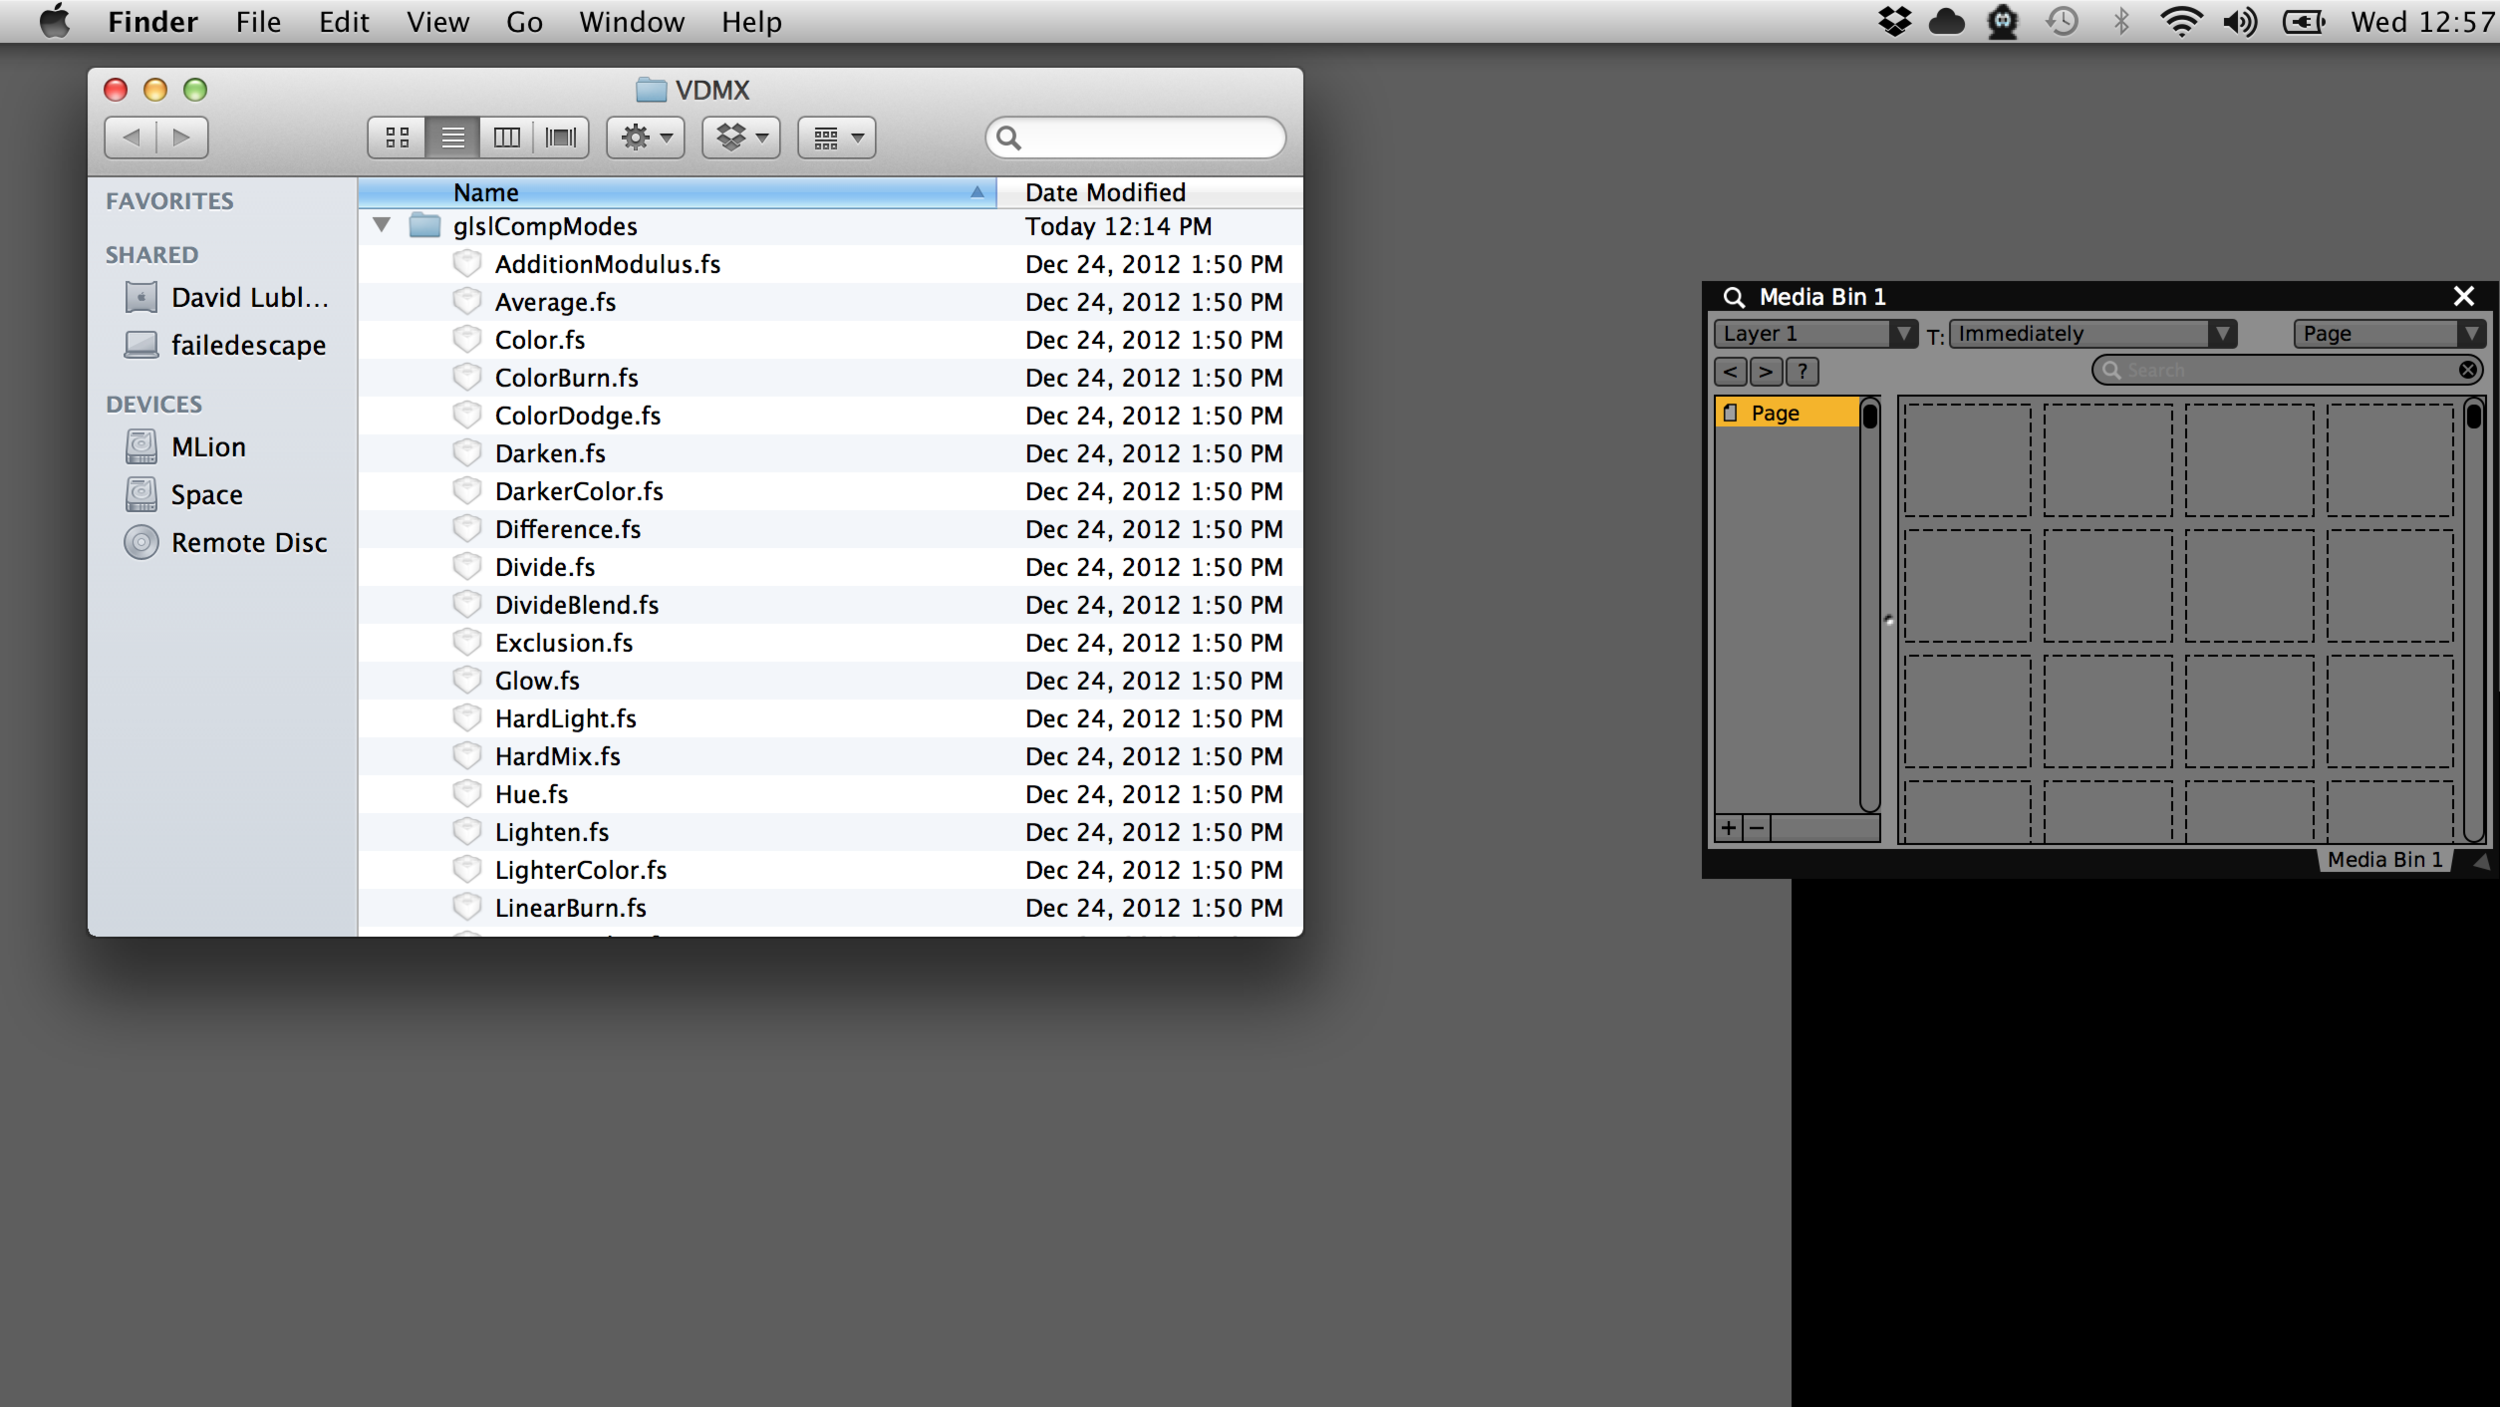Screen dimensions: 2500x1407
Task: Select the Darken.fs file
Action: (x=830, y=454)
